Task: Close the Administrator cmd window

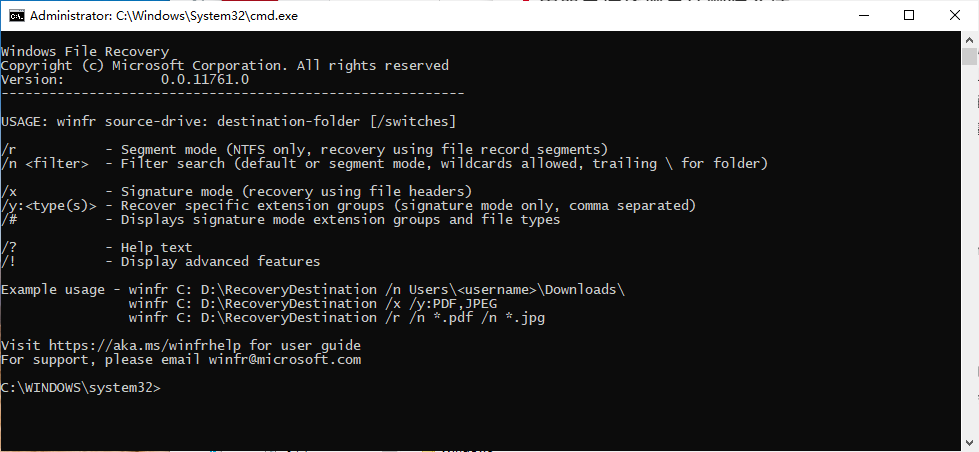Action: 955,15
